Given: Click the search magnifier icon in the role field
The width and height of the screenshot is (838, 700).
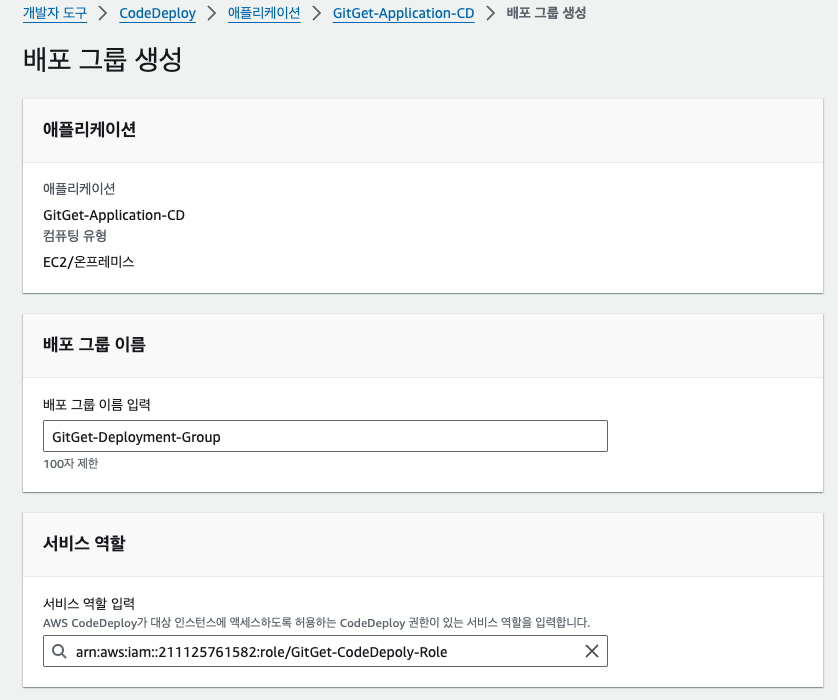Looking at the screenshot, I should point(59,651).
